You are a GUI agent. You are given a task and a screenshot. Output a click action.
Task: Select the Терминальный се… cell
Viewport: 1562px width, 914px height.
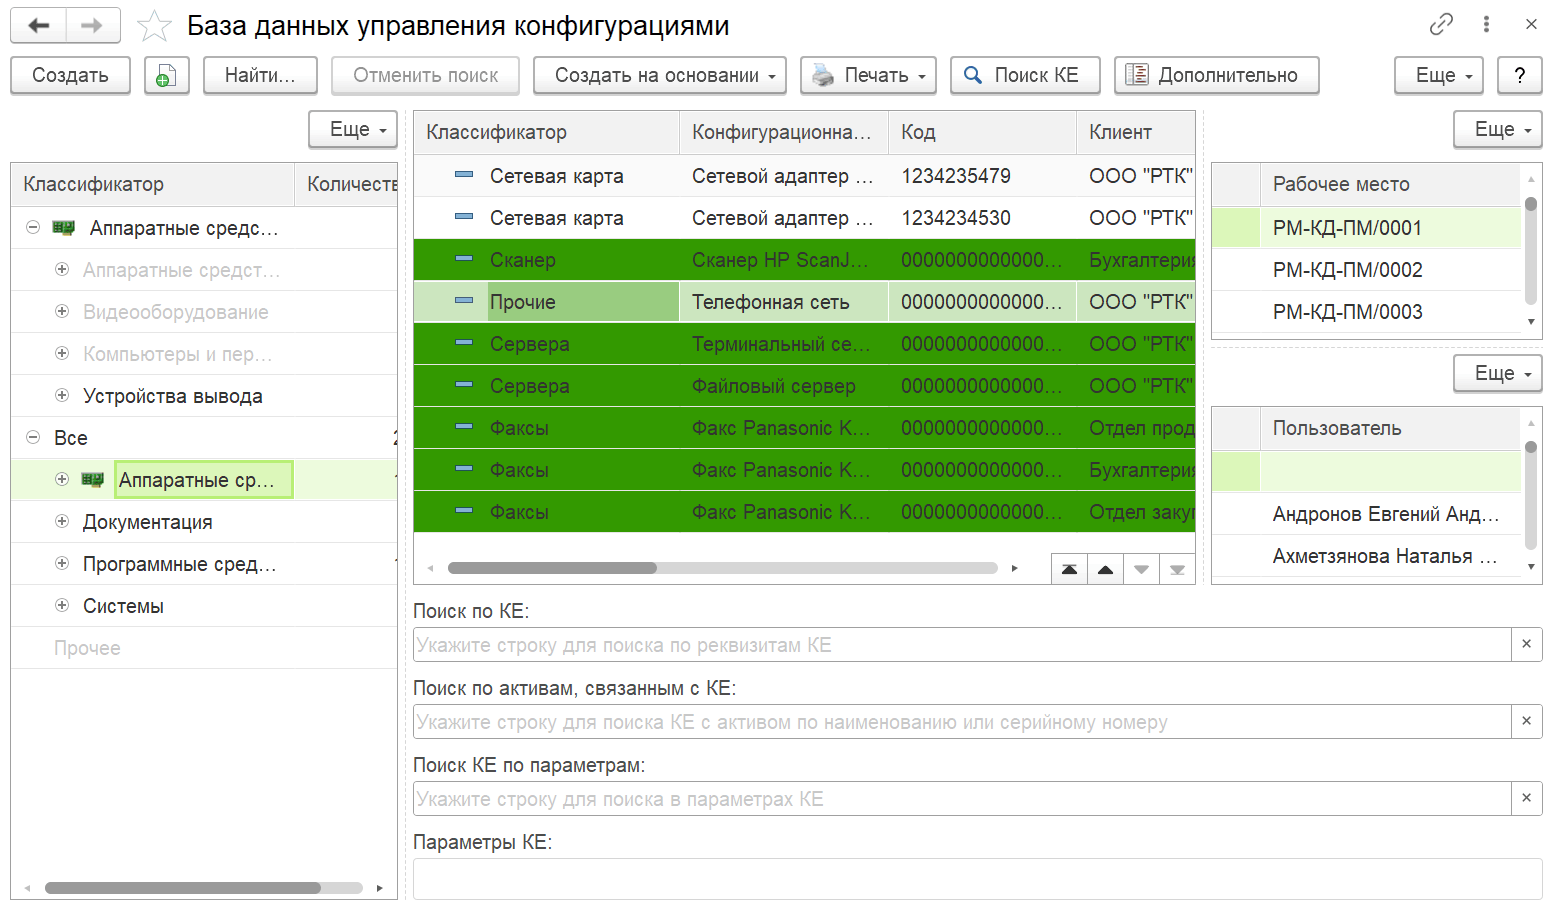click(x=783, y=344)
